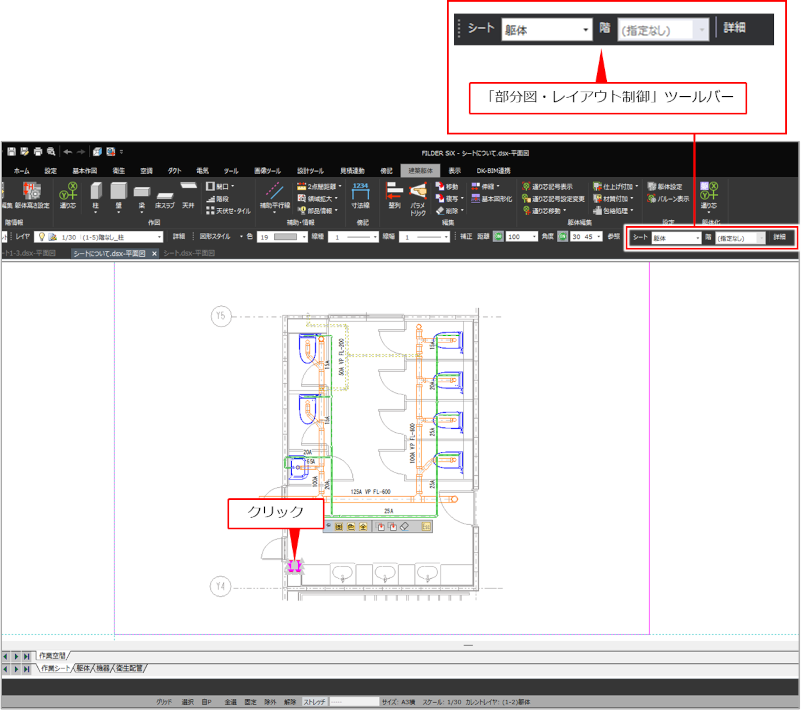Toggle the 距離 ON indicator button
This screenshot has height=710, width=803.
coord(497,237)
